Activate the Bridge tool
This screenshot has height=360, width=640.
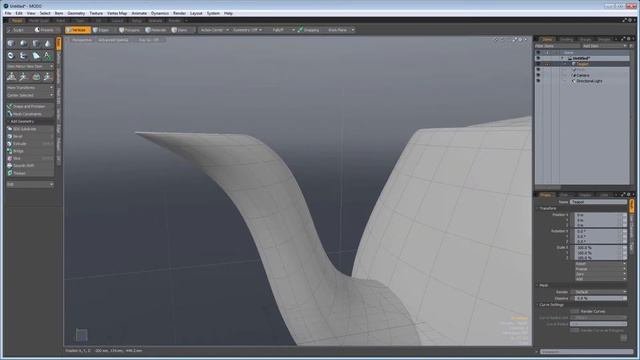click(x=30, y=151)
